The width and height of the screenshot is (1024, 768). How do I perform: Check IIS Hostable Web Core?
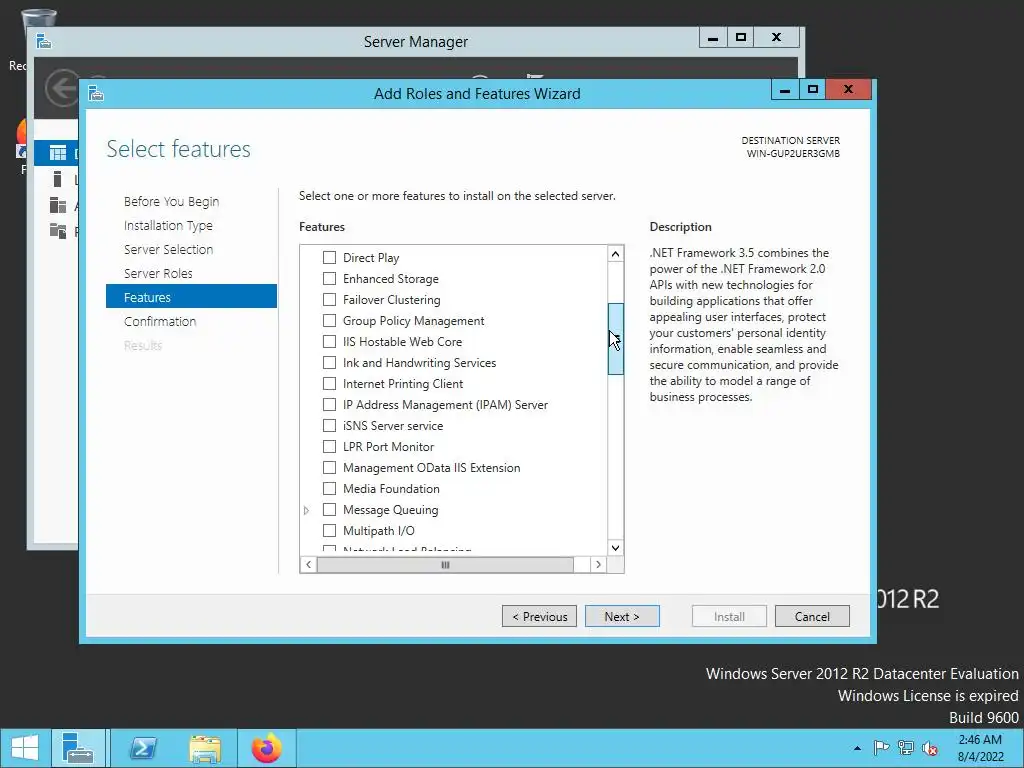click(x=329, y=342)
